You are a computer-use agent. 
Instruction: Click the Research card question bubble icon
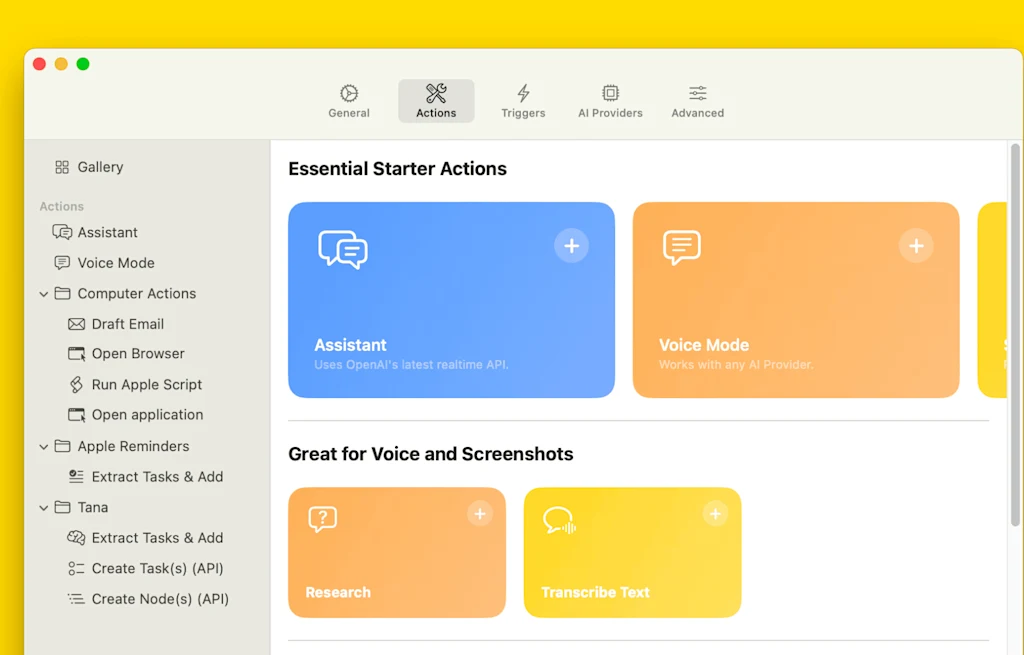(x=323, y=519)
